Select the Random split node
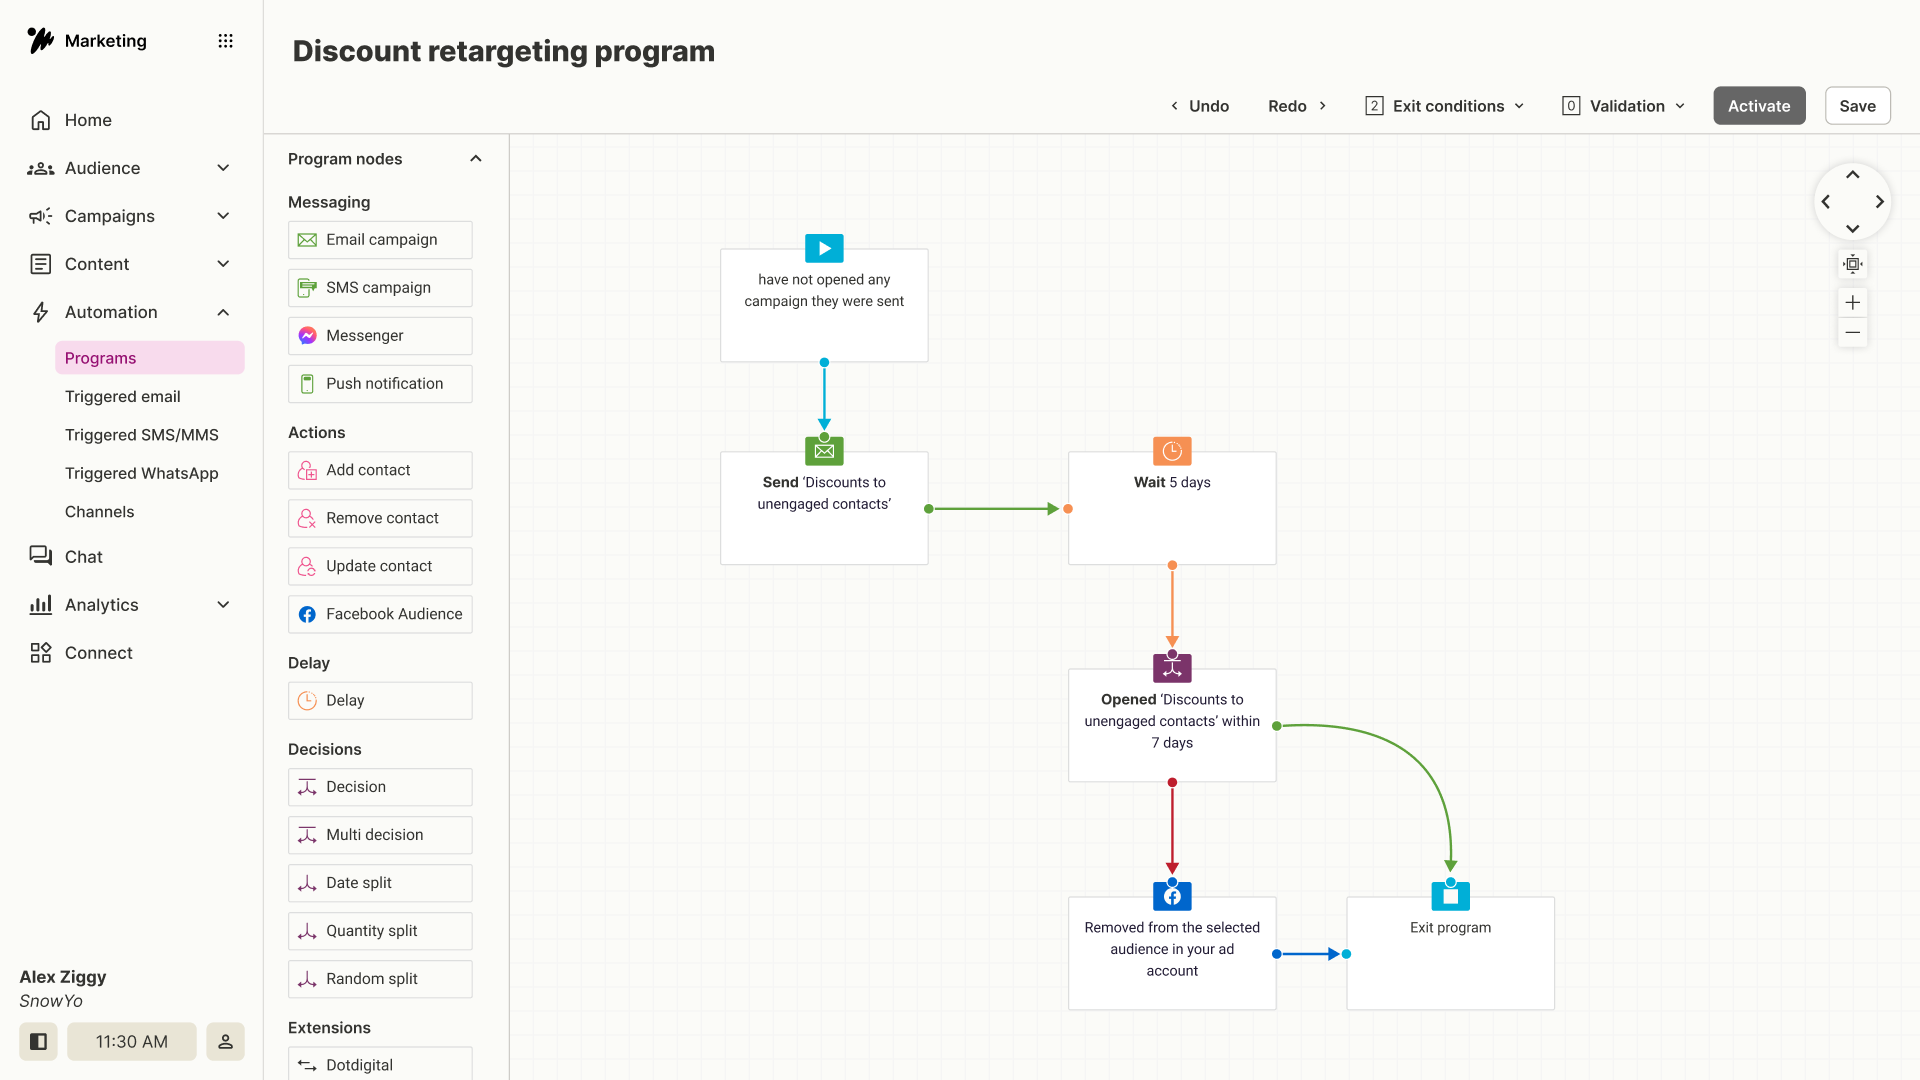1920x1080 pixels. click(x=380, y=979)
